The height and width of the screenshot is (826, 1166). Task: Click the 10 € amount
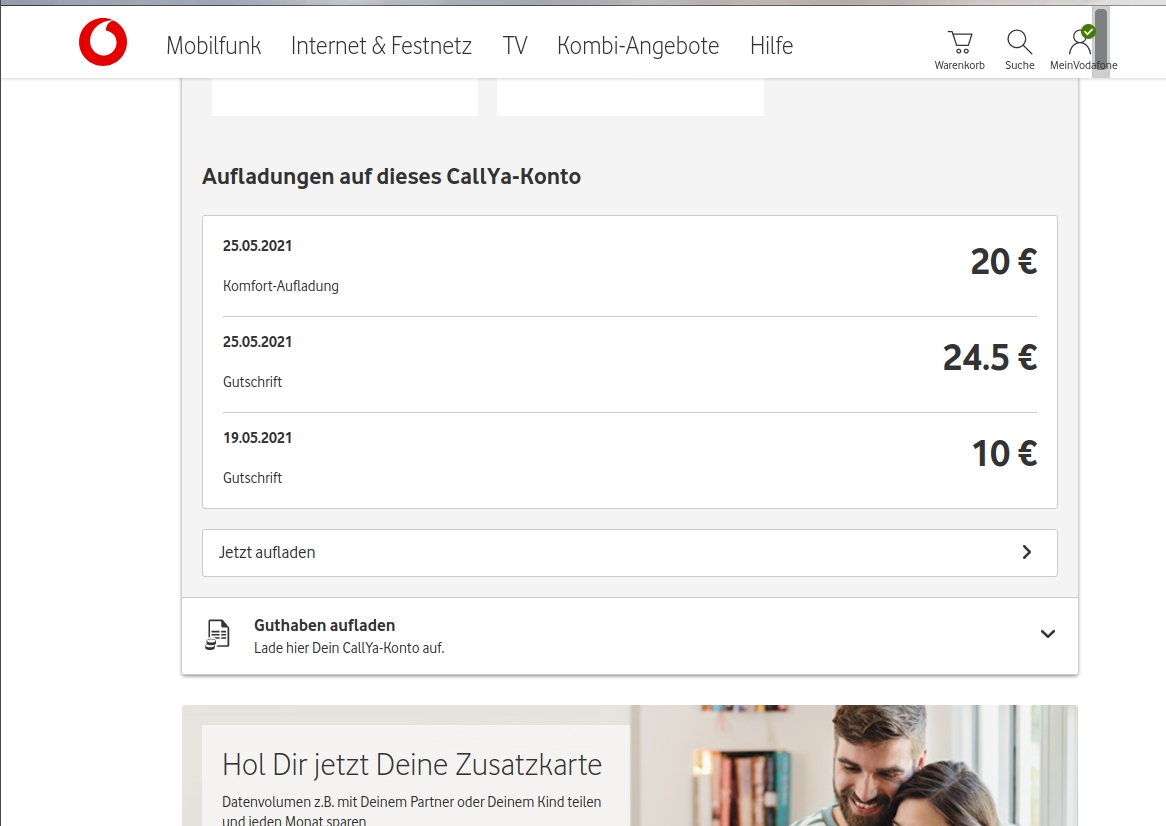(x=1004, y=454)
